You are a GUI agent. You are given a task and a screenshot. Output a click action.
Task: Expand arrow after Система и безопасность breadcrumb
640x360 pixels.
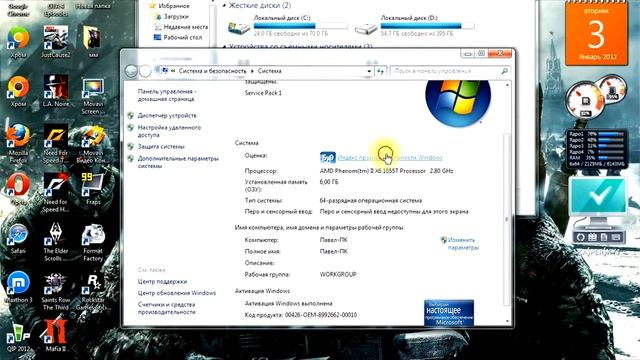(x=252, y=71)
